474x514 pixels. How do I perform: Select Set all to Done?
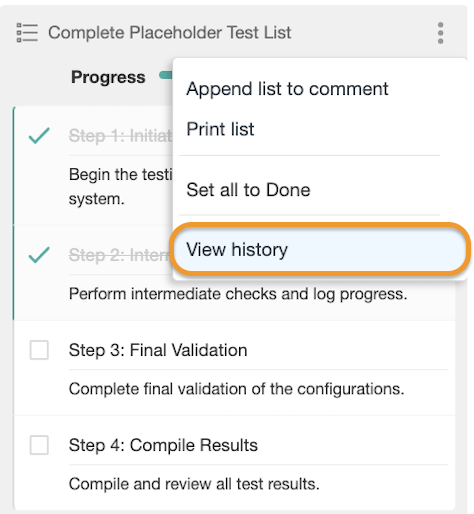(x=248, y=190)
